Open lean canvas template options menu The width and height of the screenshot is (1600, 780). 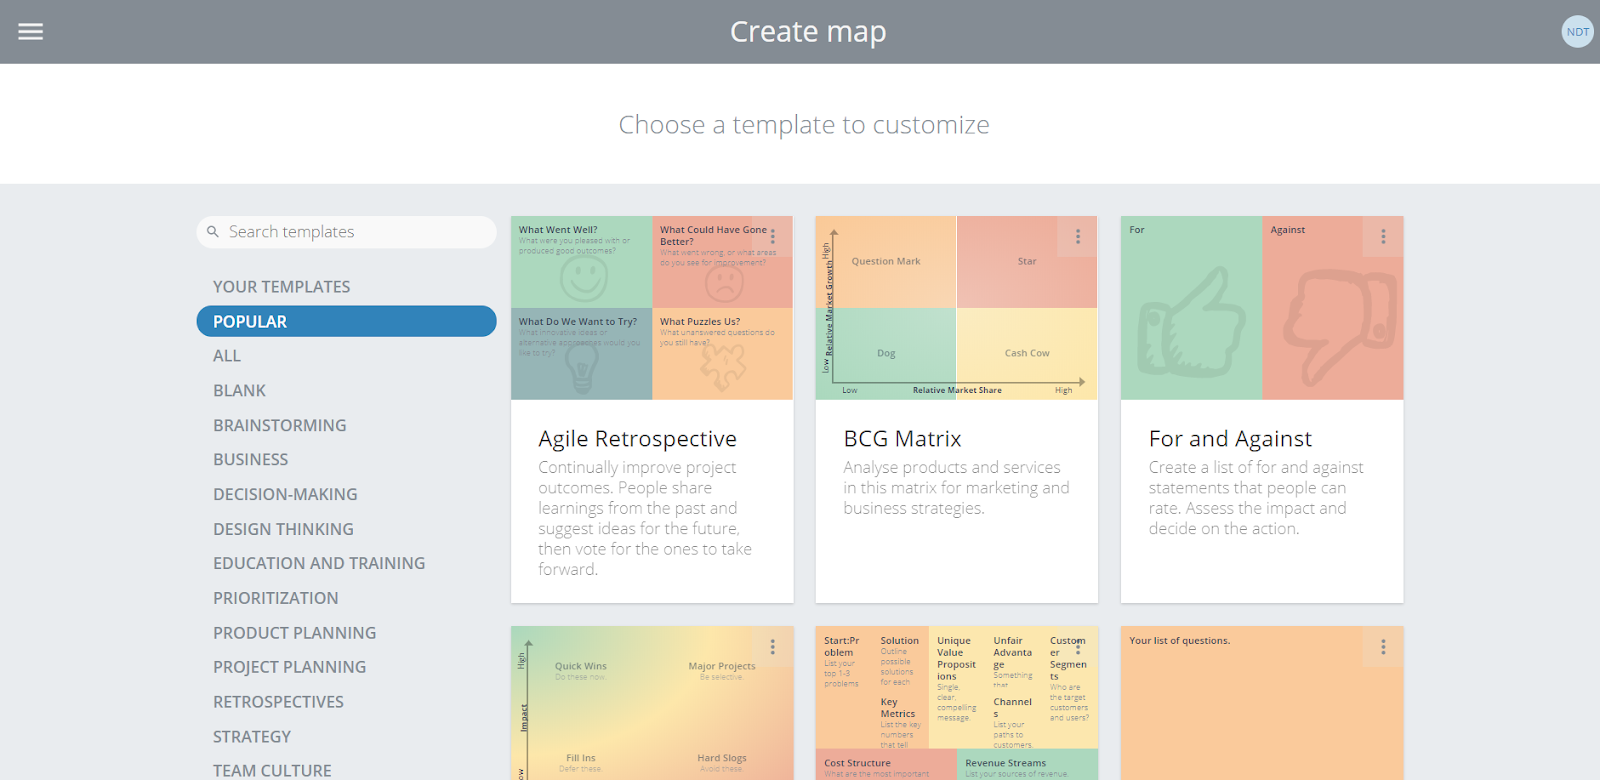(x=1077, y=647)
